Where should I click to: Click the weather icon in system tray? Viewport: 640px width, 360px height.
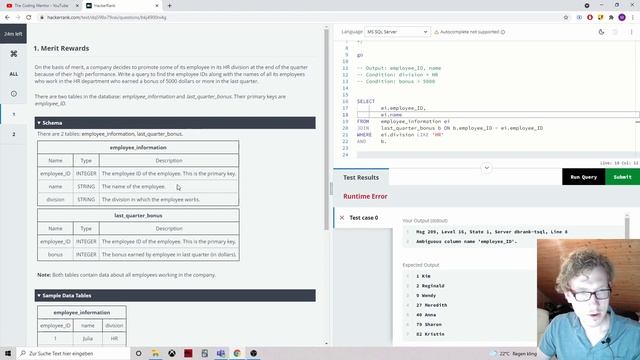tap(493, 353)
